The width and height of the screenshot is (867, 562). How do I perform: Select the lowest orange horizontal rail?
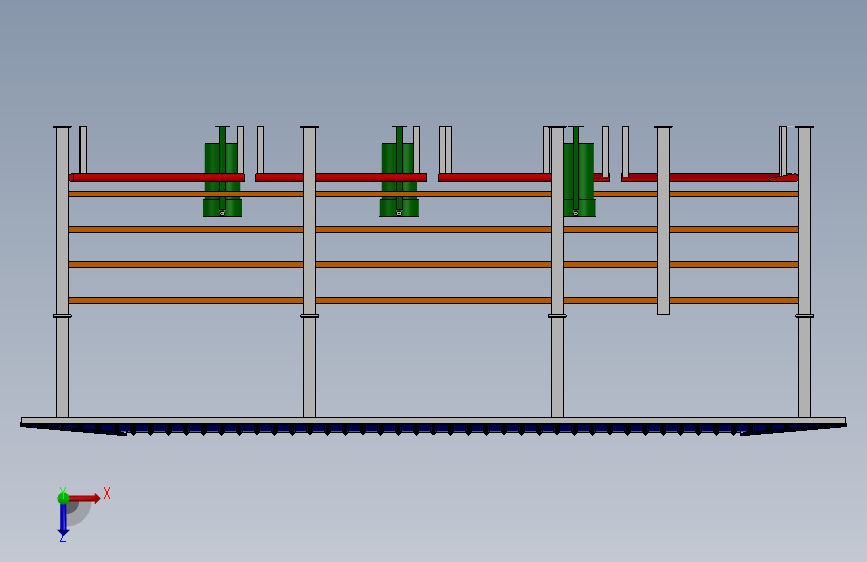tap(434, 300)
